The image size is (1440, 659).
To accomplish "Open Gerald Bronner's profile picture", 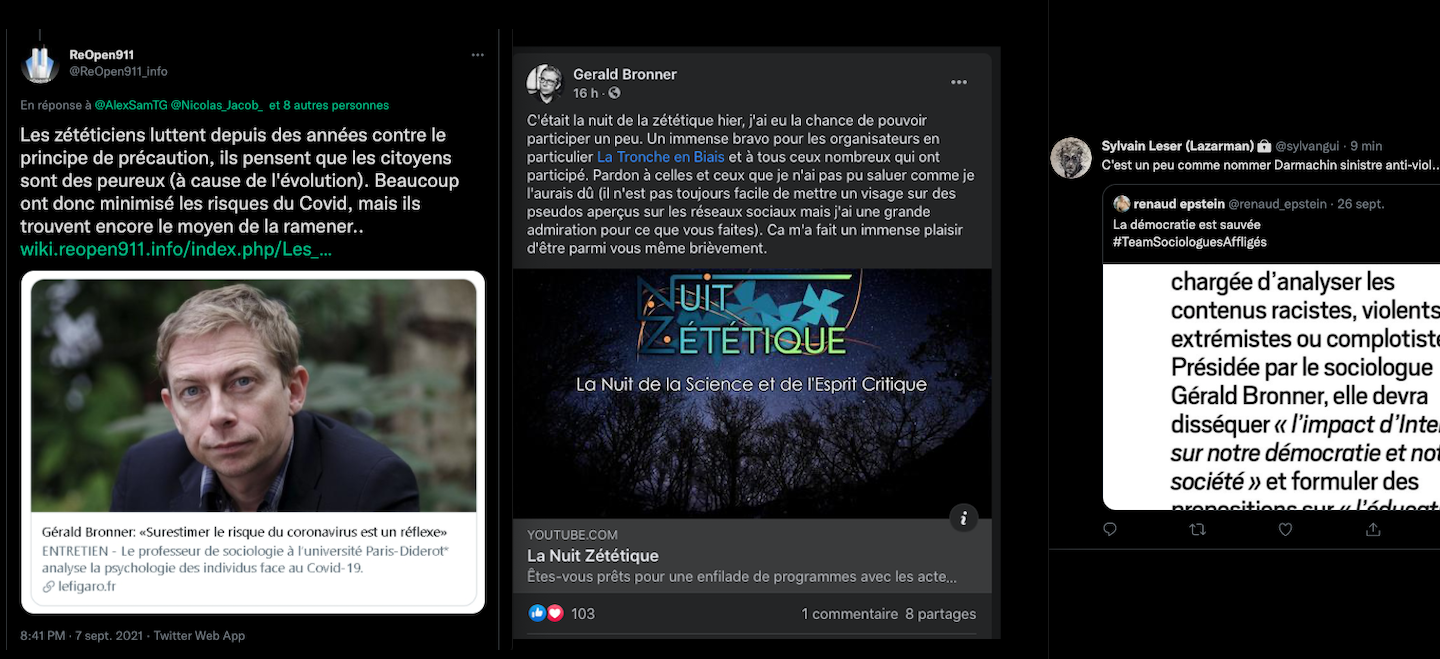I will click(x=545, y=83).
